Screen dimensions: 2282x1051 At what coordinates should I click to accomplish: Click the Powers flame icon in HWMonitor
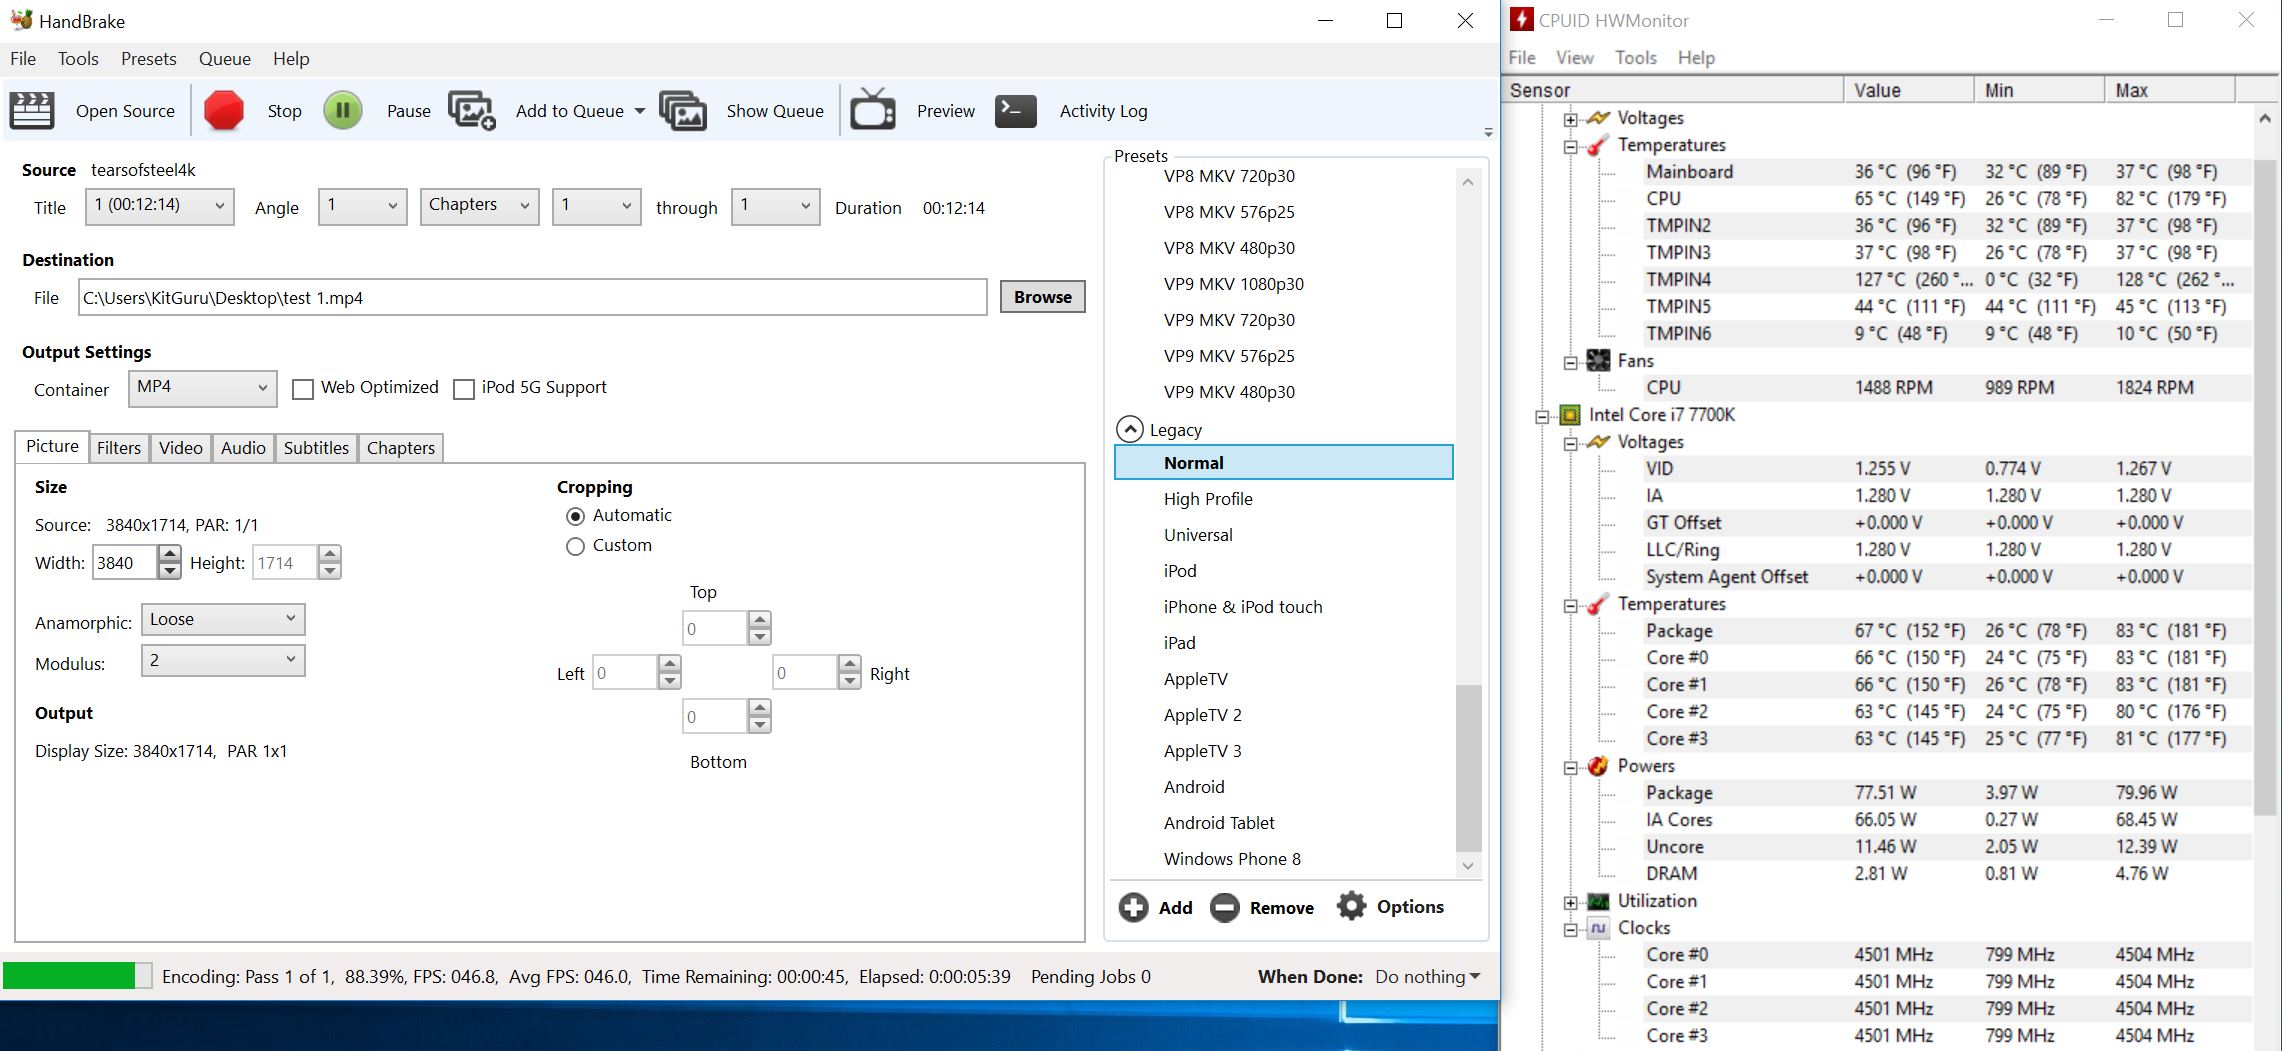[x=1599, y=766]
